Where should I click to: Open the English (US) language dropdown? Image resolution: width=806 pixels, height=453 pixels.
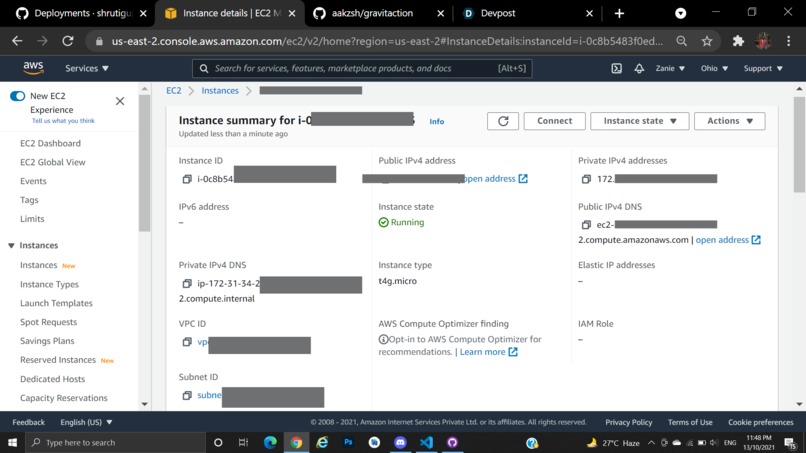point(86,422)
